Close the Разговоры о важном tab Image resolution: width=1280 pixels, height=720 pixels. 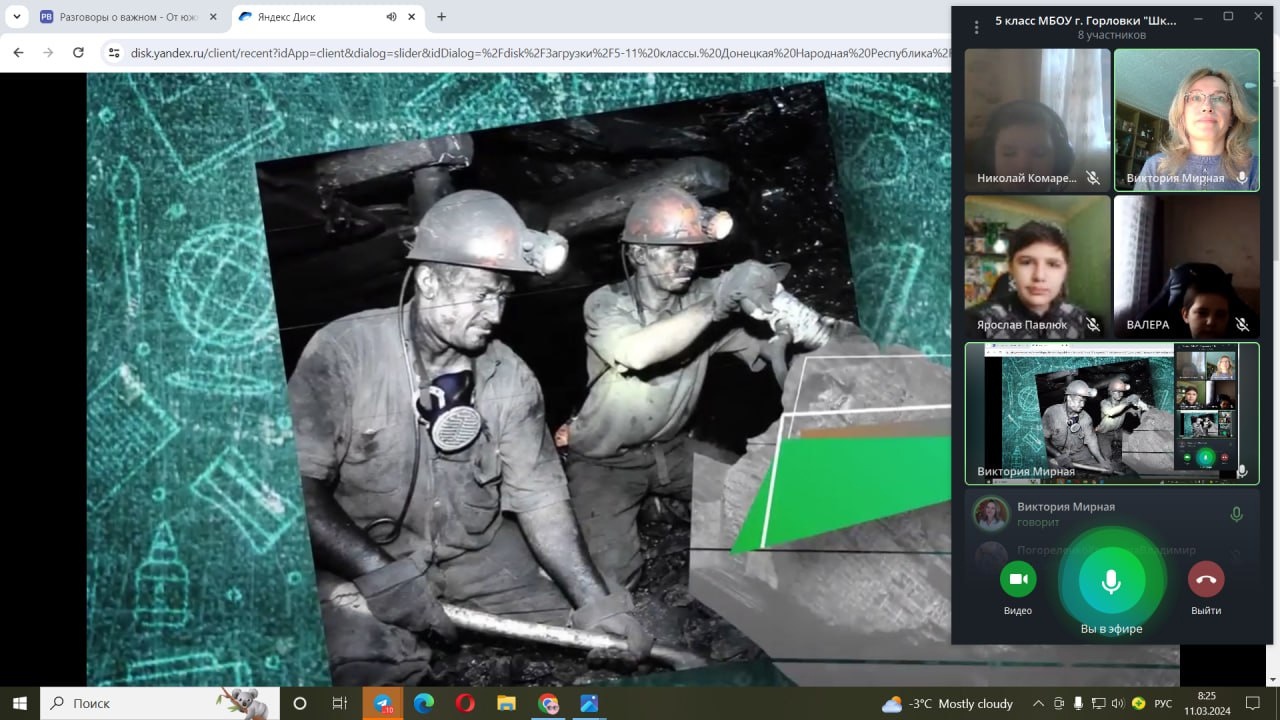pos(213,17)
